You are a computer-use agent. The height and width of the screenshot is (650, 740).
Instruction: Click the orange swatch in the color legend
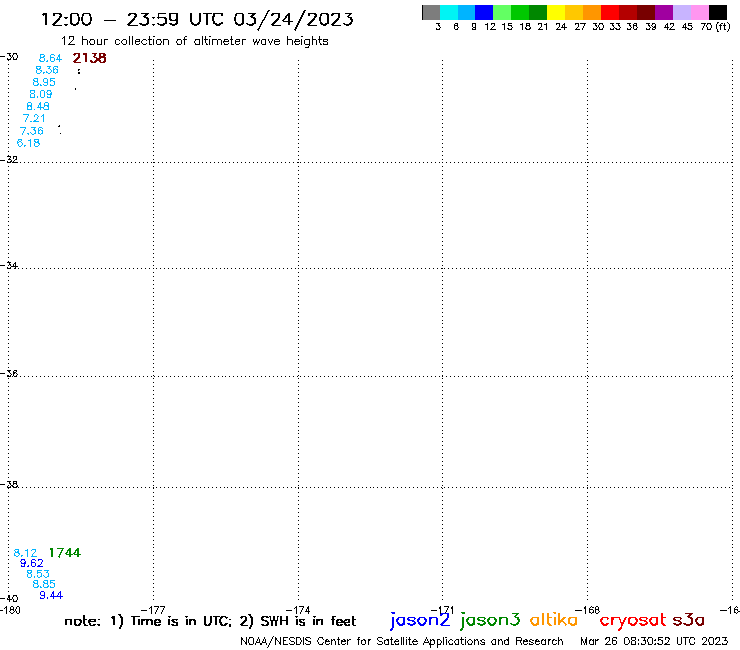[x=592, y=12]
